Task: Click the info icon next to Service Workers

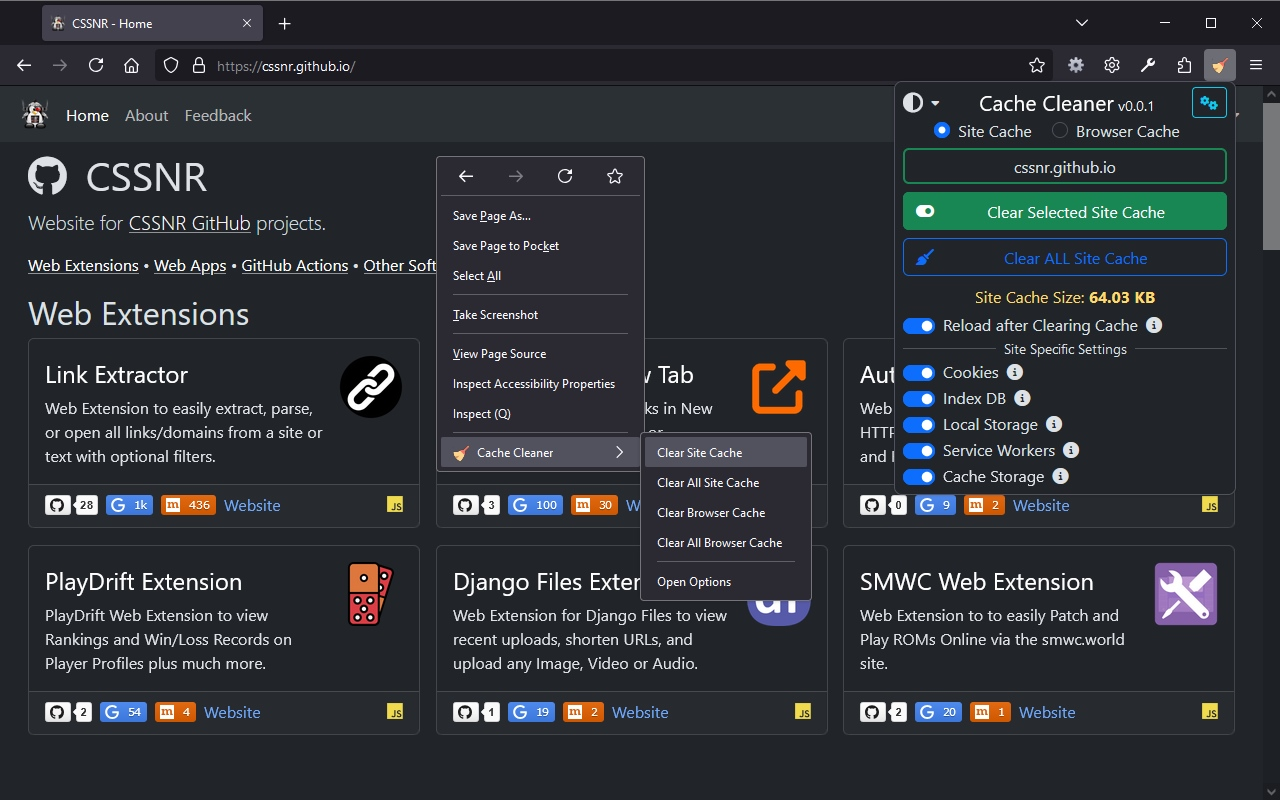Action: pyautogui.click(x=1071, y=450)
